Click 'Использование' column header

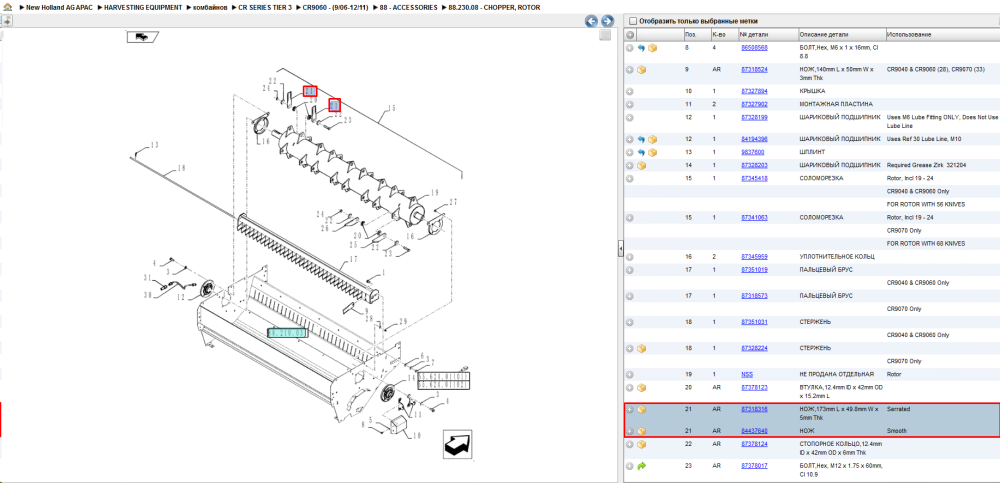click(942, 34)
